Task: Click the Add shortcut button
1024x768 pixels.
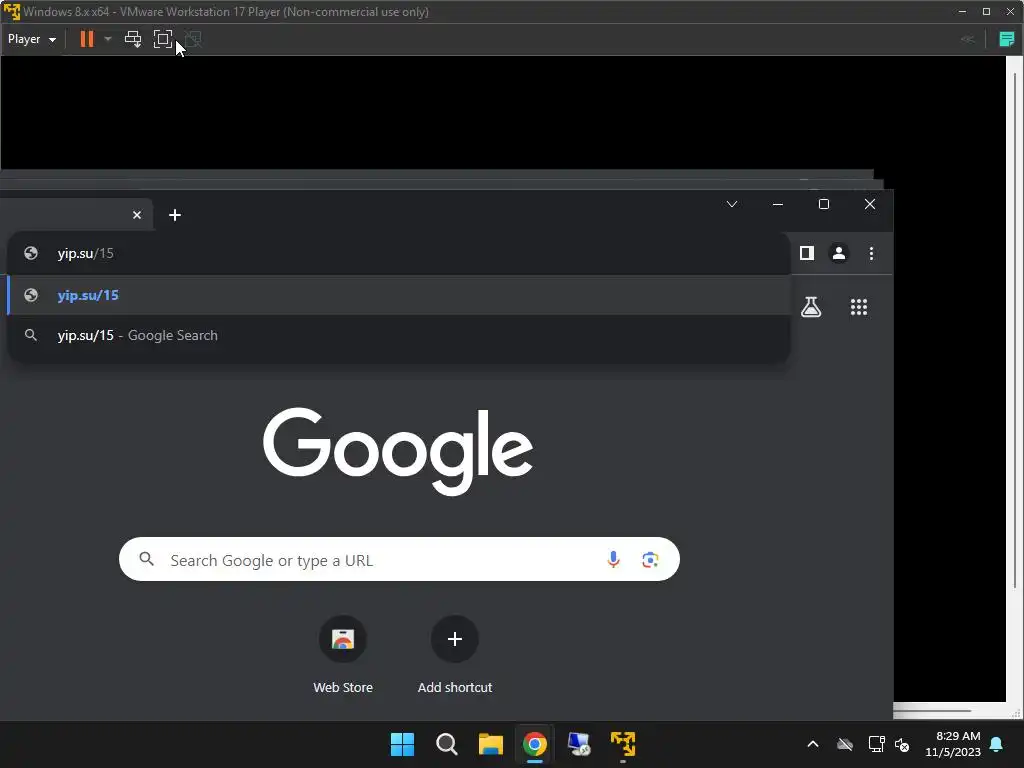Action: (455, 655)
